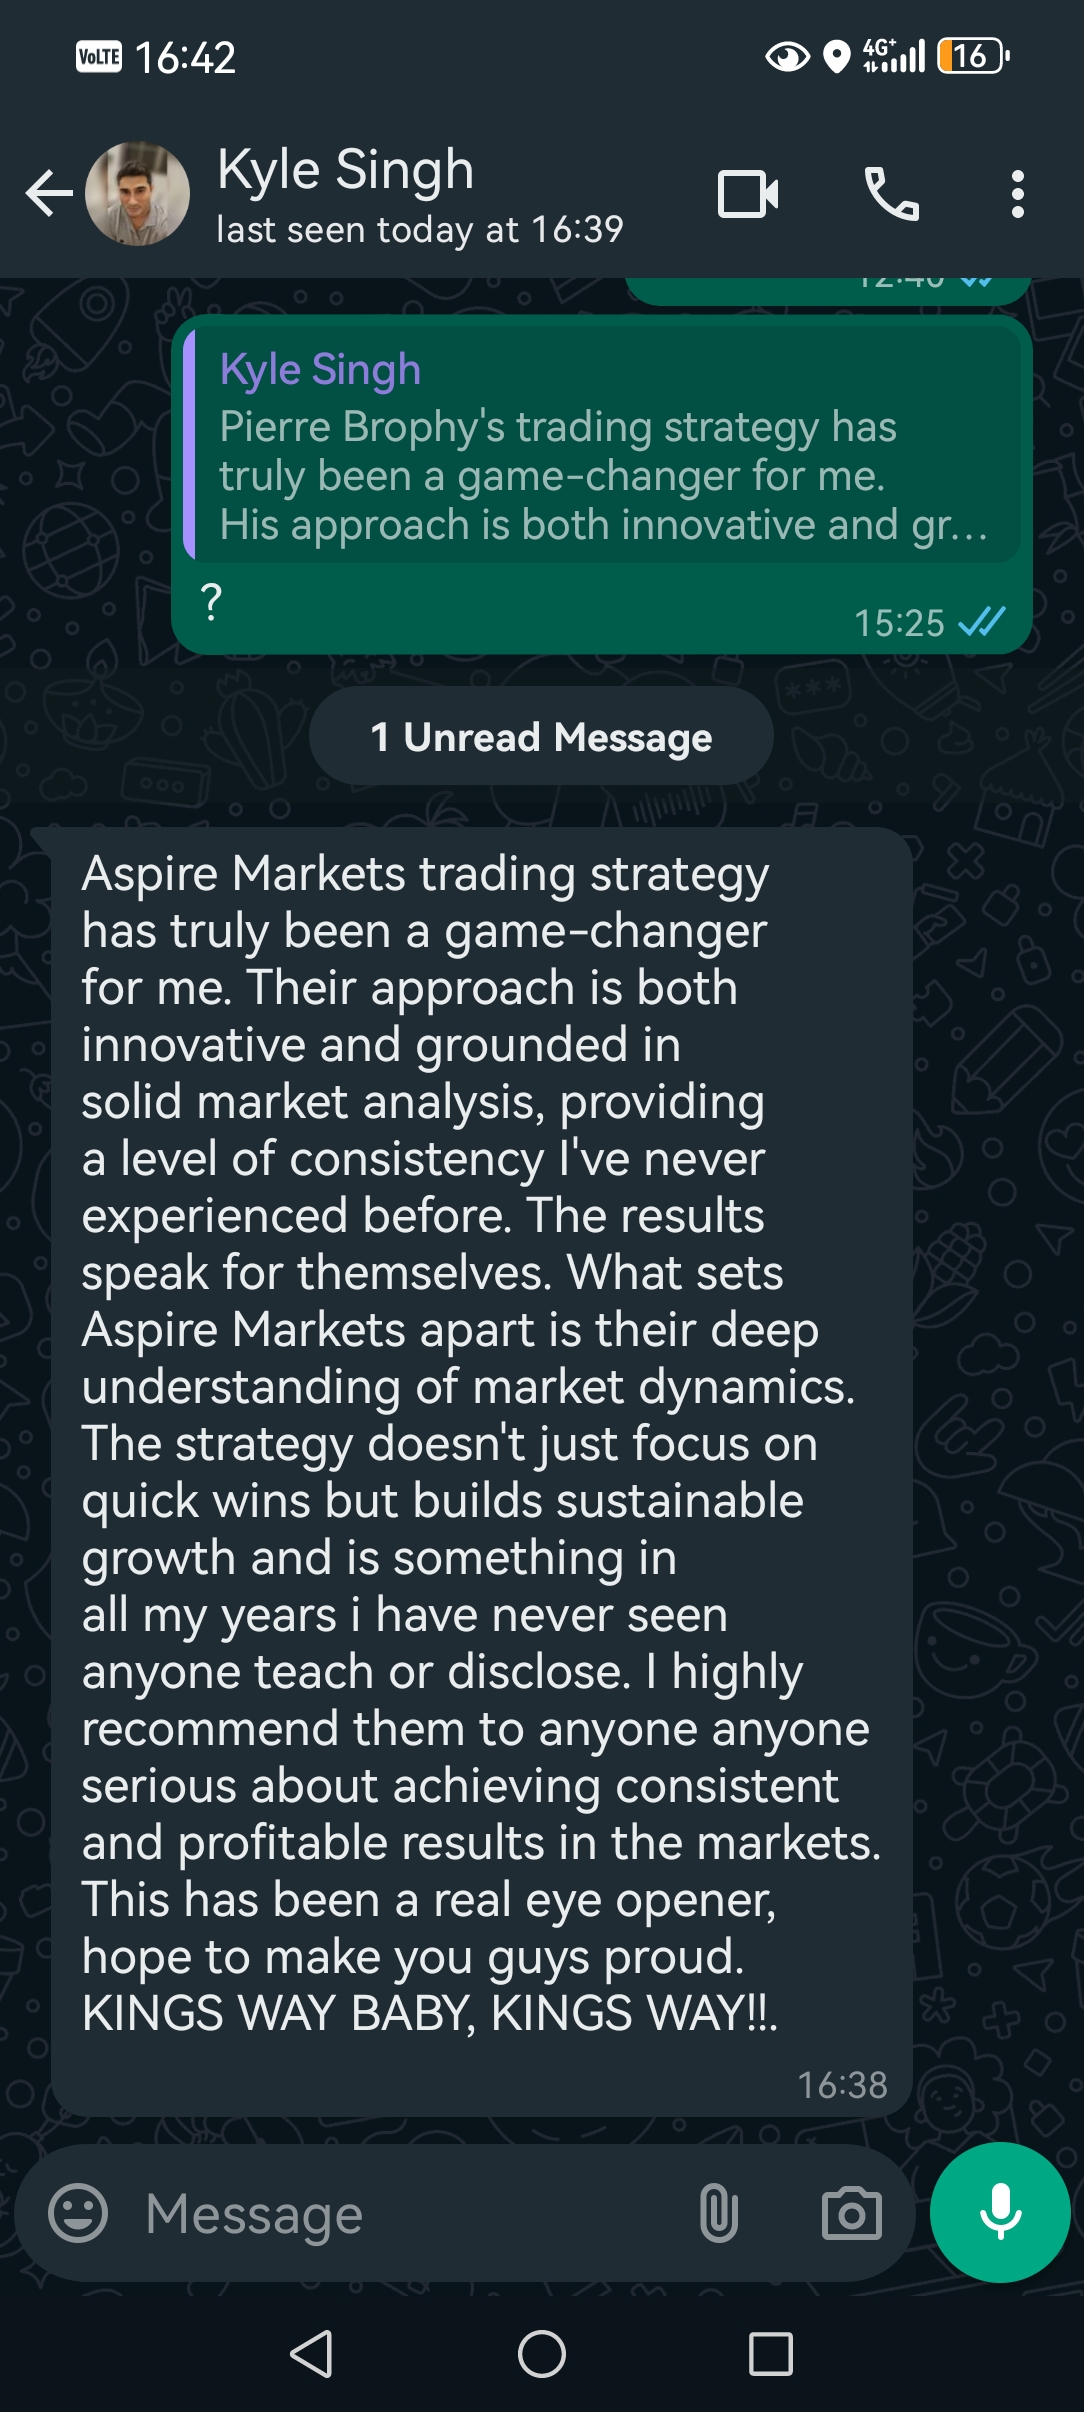Focus the Message text input field
The width and height of the screenshot is (1084, 2412).
(x=400, y=2213)
